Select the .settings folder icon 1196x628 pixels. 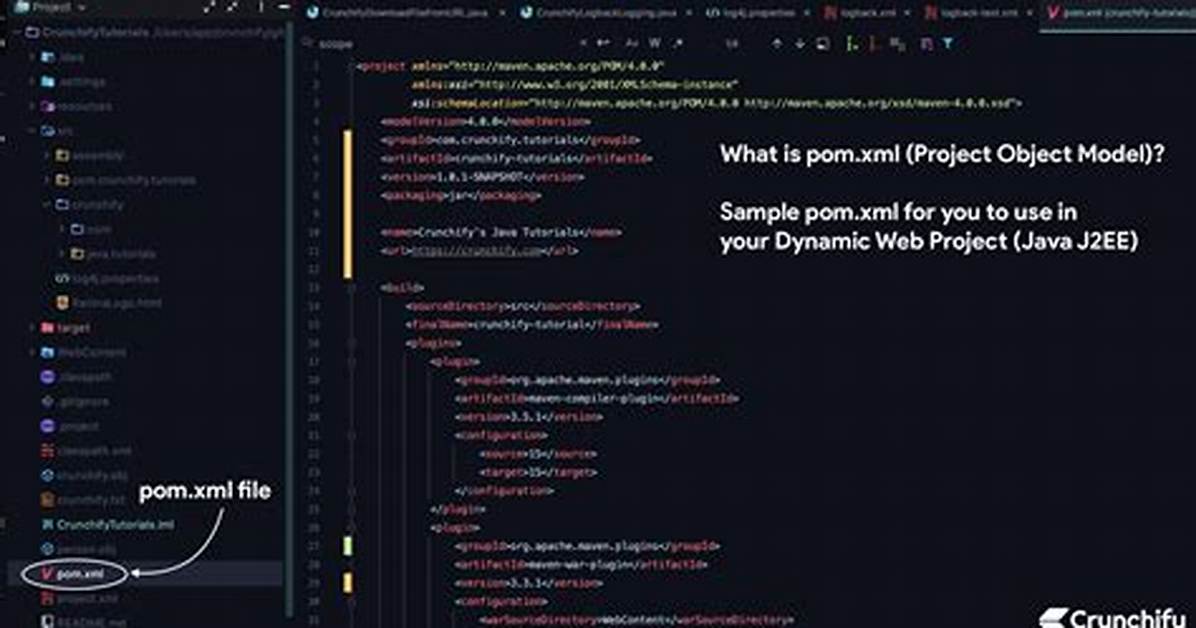coord(48,82)
